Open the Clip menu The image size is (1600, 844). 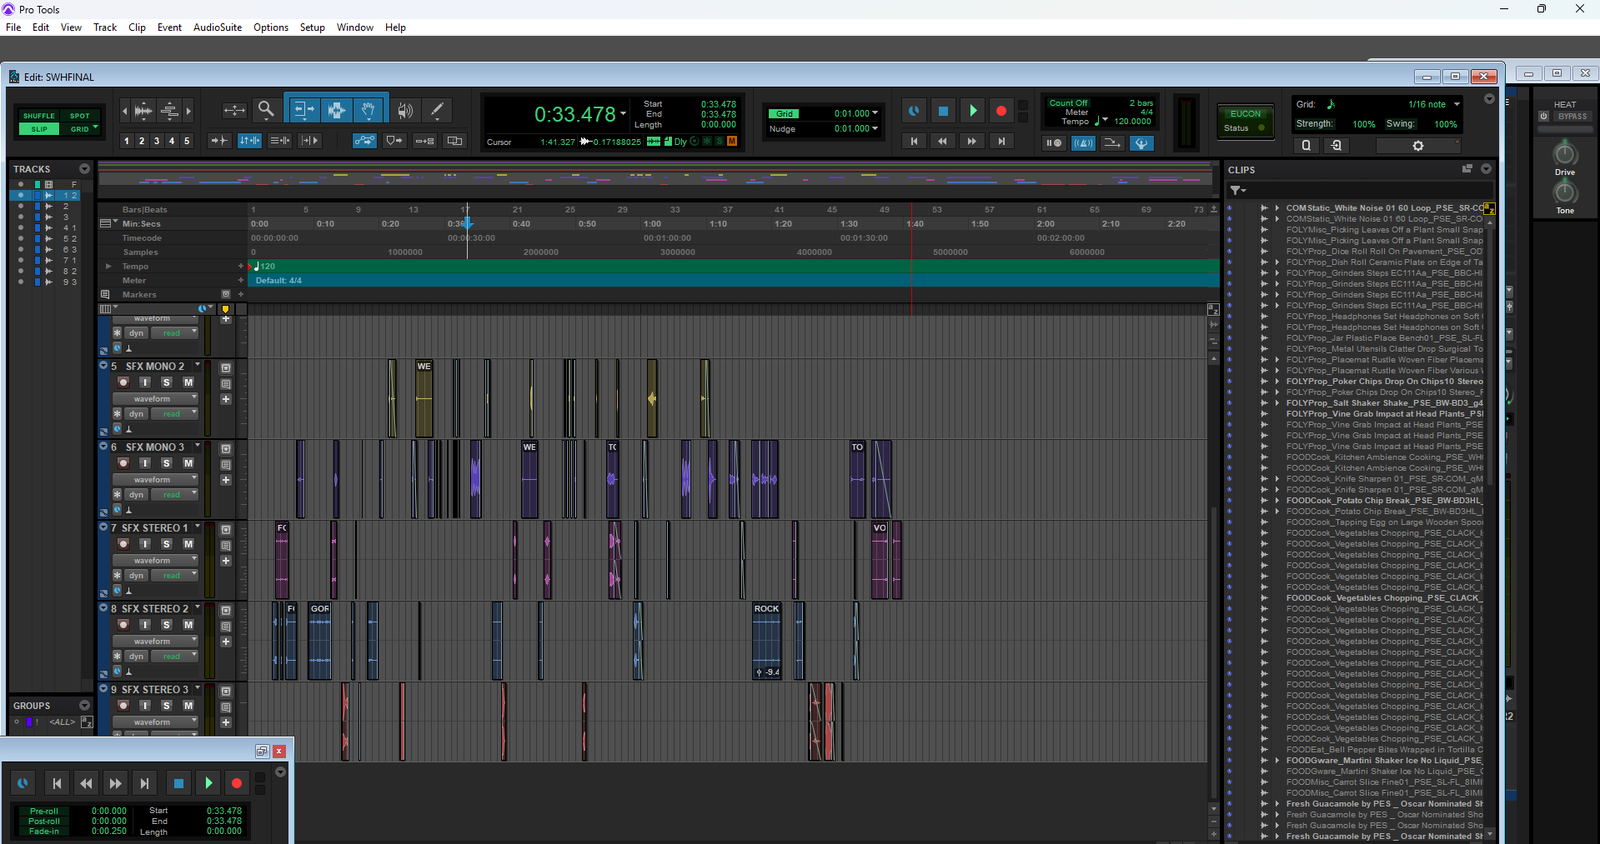coord(137,27)
